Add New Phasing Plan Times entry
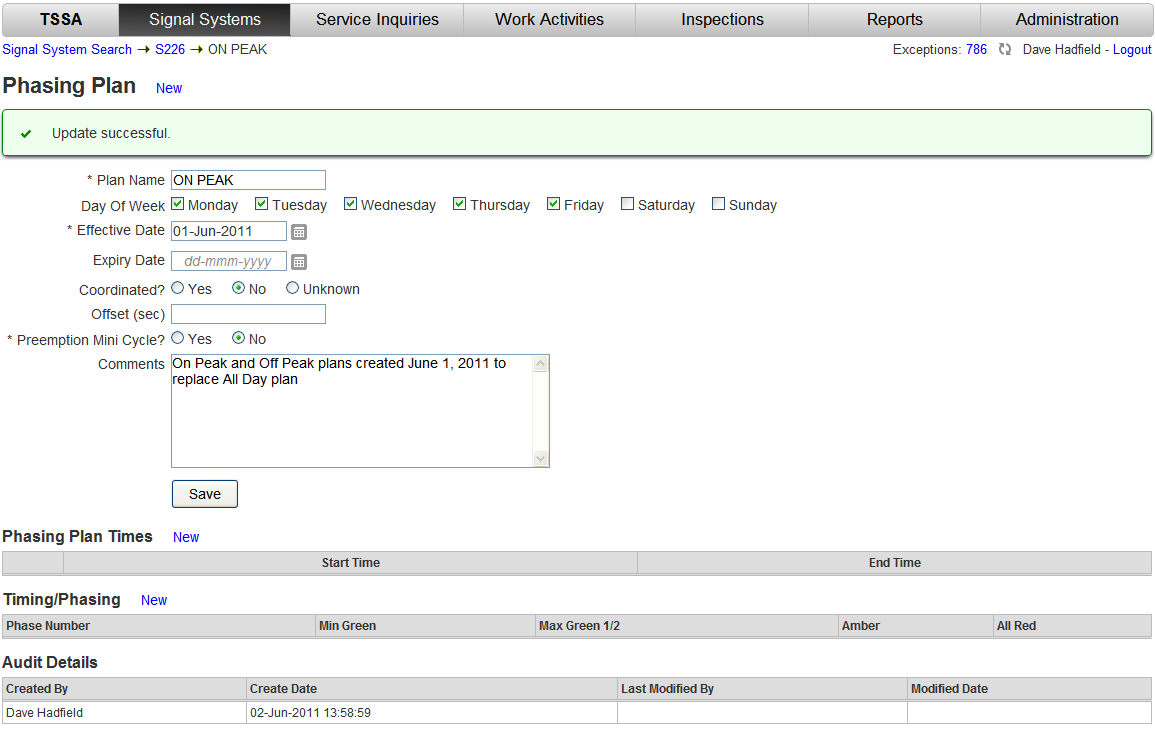This screenshot has width=1155, height=729. coord(186,538)
